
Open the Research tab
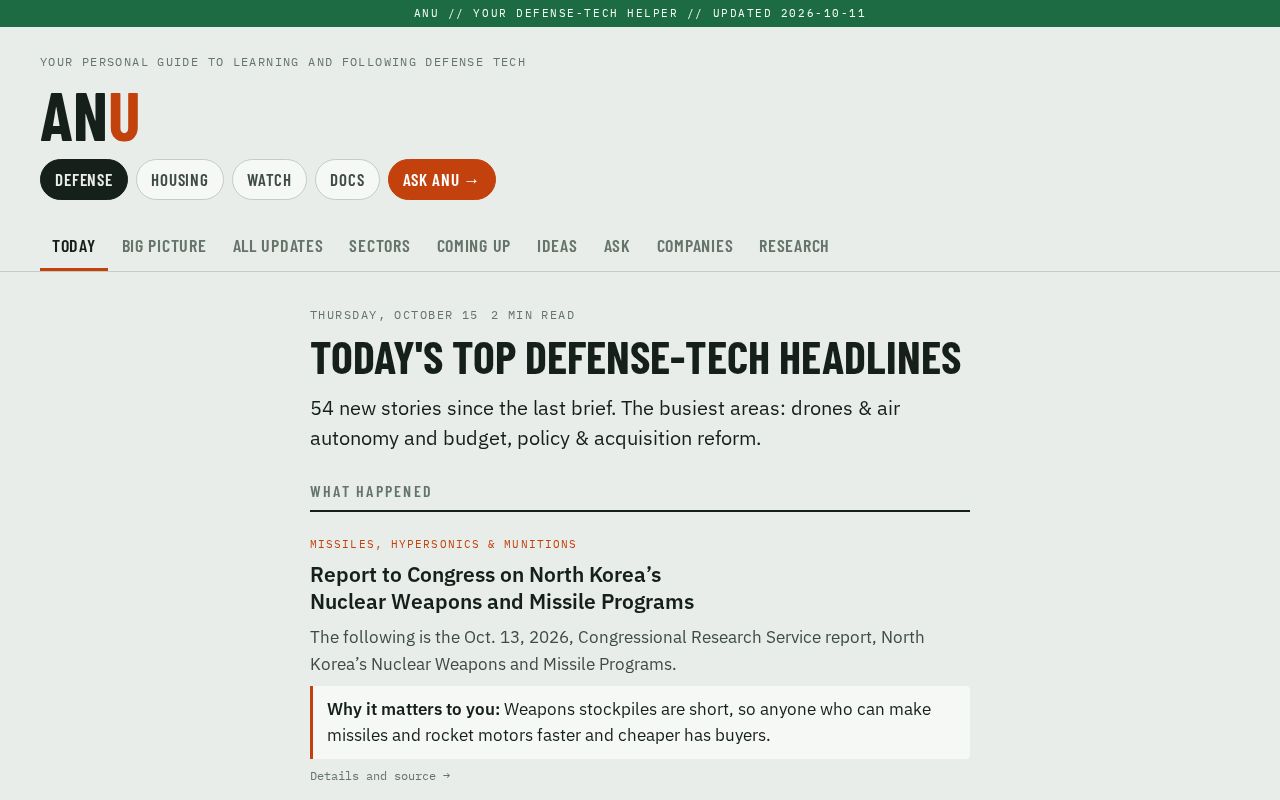(x=794, y=246)
